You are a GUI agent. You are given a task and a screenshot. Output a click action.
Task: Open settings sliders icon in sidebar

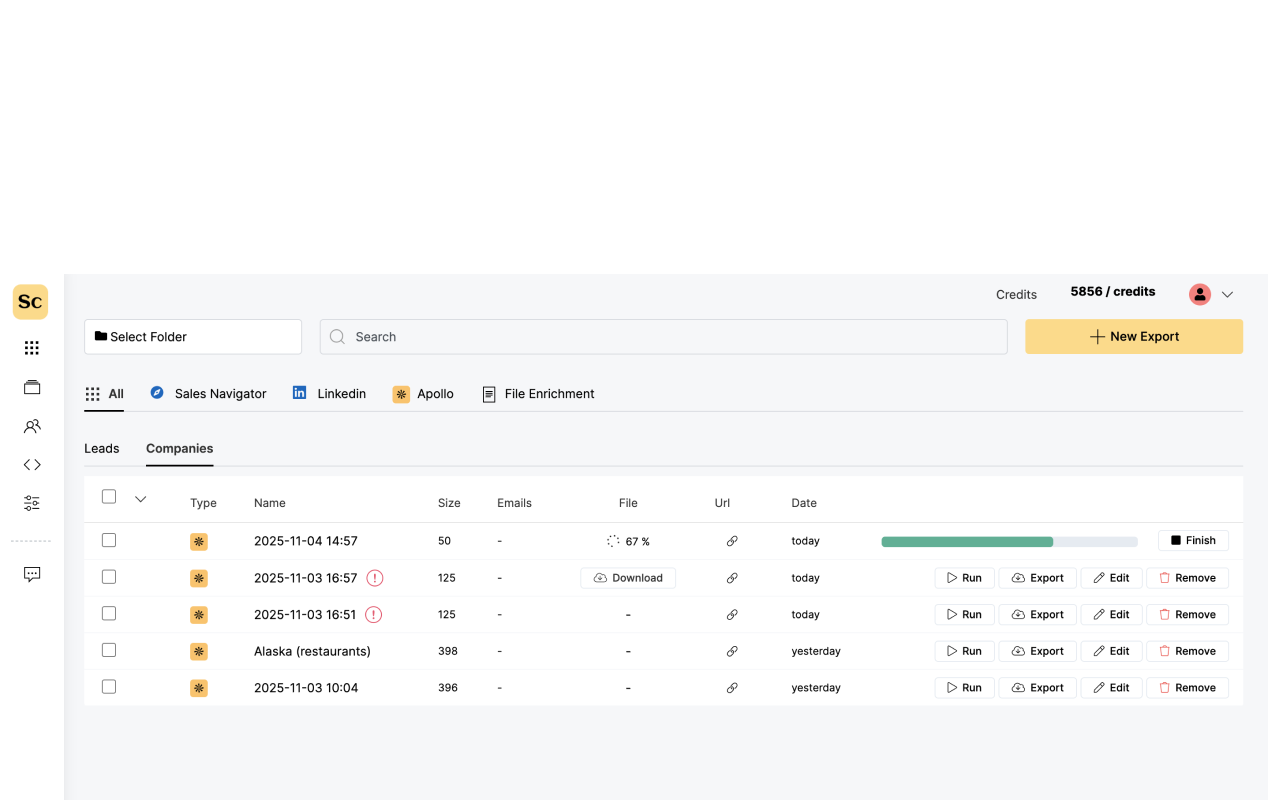click(x=31, y=503)
